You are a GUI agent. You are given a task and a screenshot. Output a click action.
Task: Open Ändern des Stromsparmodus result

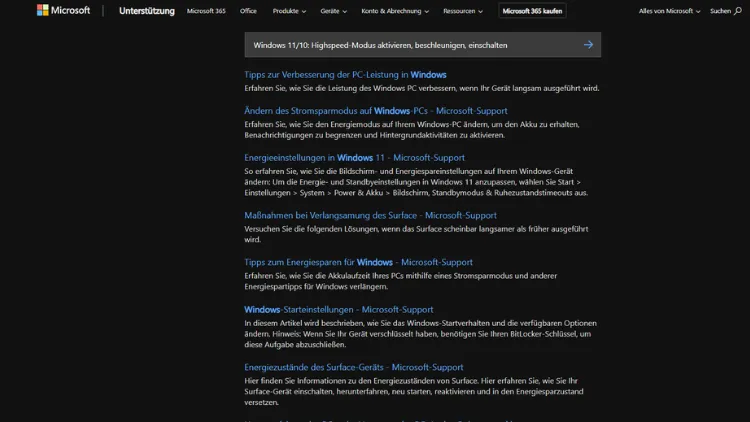click(x=375, y=111)
